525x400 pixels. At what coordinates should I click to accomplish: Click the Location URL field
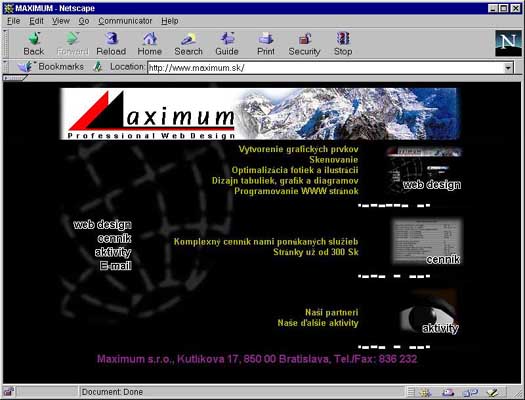[x=326, y=68]
